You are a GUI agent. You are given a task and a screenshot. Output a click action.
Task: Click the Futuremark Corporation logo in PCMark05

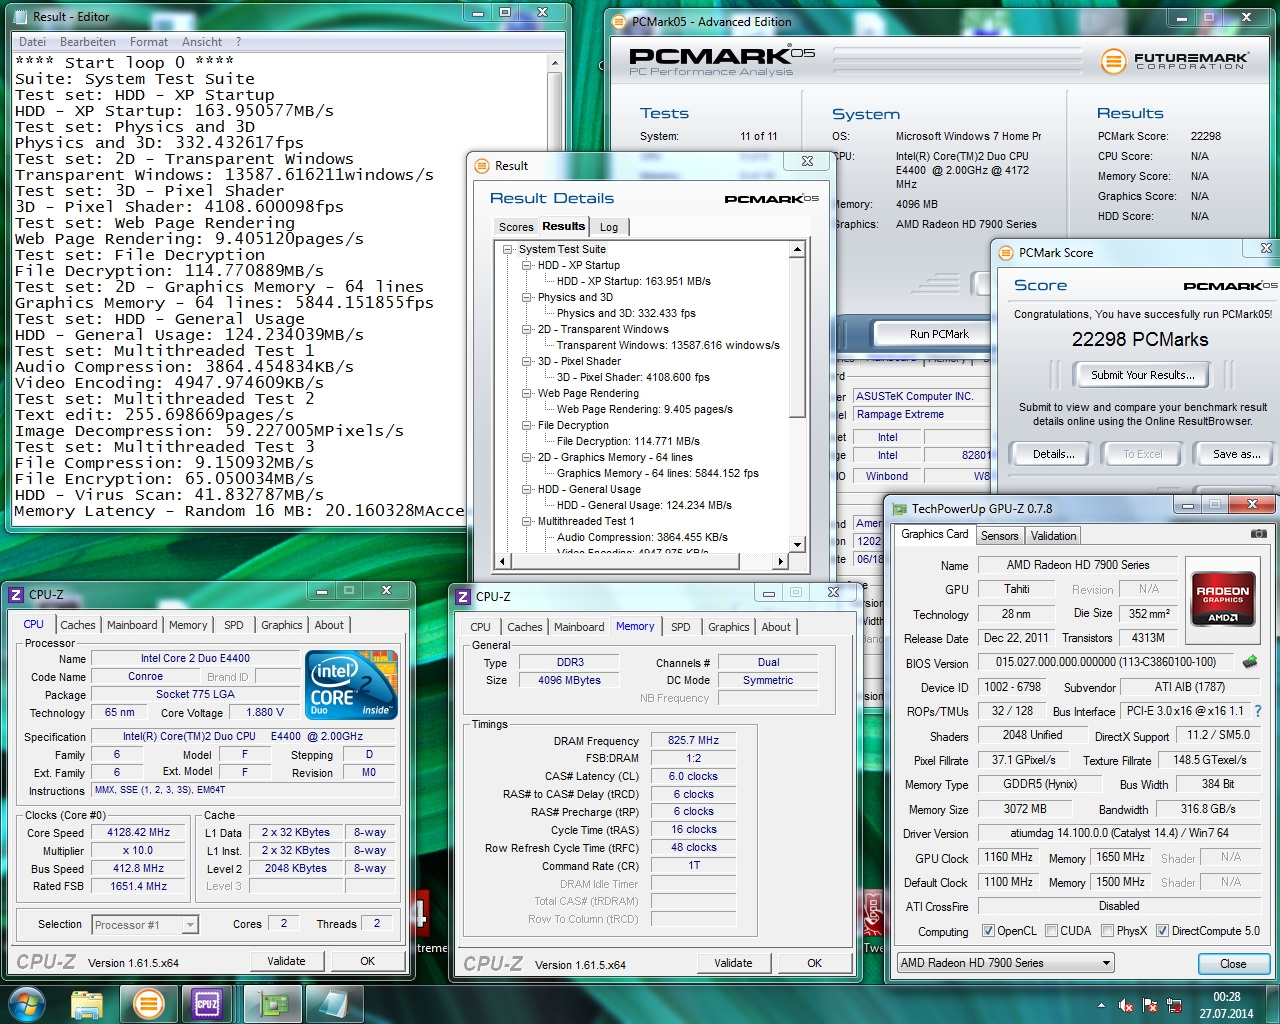pos(1174,61)
